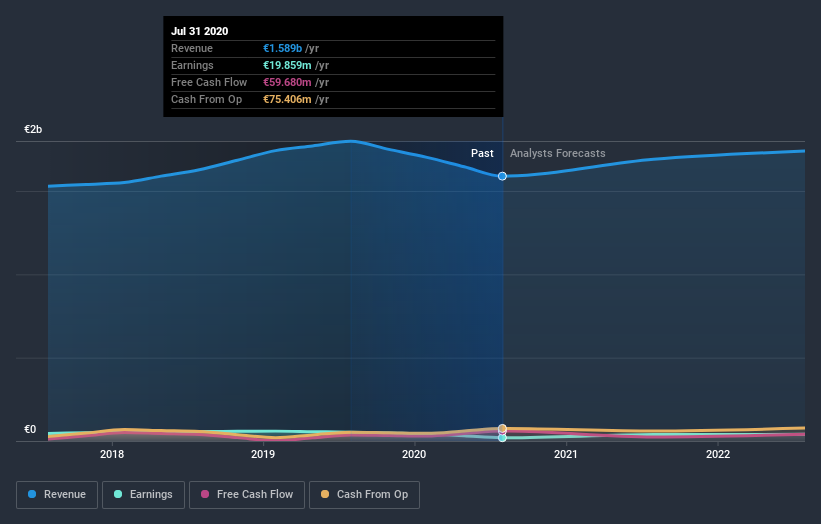821x524 pixels.
Task: Click the Analysts Forecasts label
Action: (x=558, y=153)
